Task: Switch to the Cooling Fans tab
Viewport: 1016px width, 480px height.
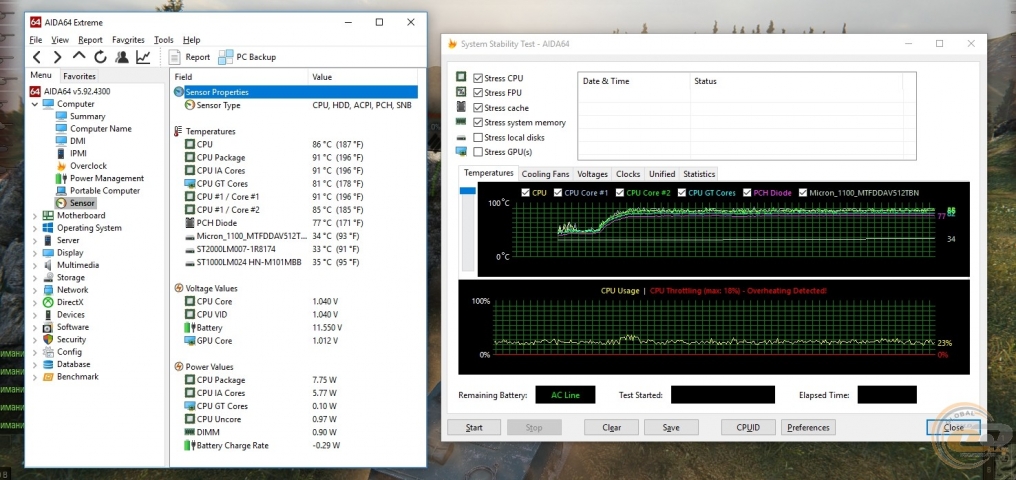Action: click(546, 174)
